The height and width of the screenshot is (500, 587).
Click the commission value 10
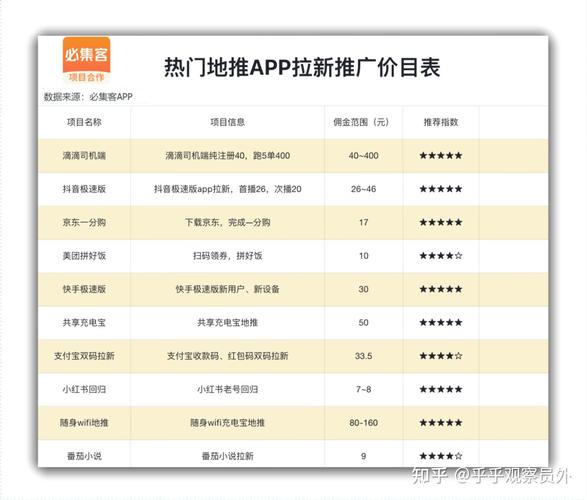364,256
